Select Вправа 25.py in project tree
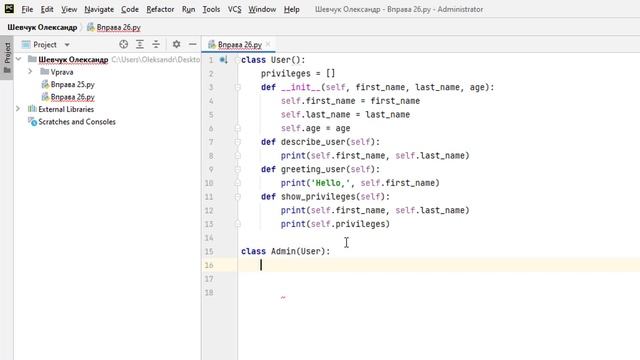 [72, 84]
